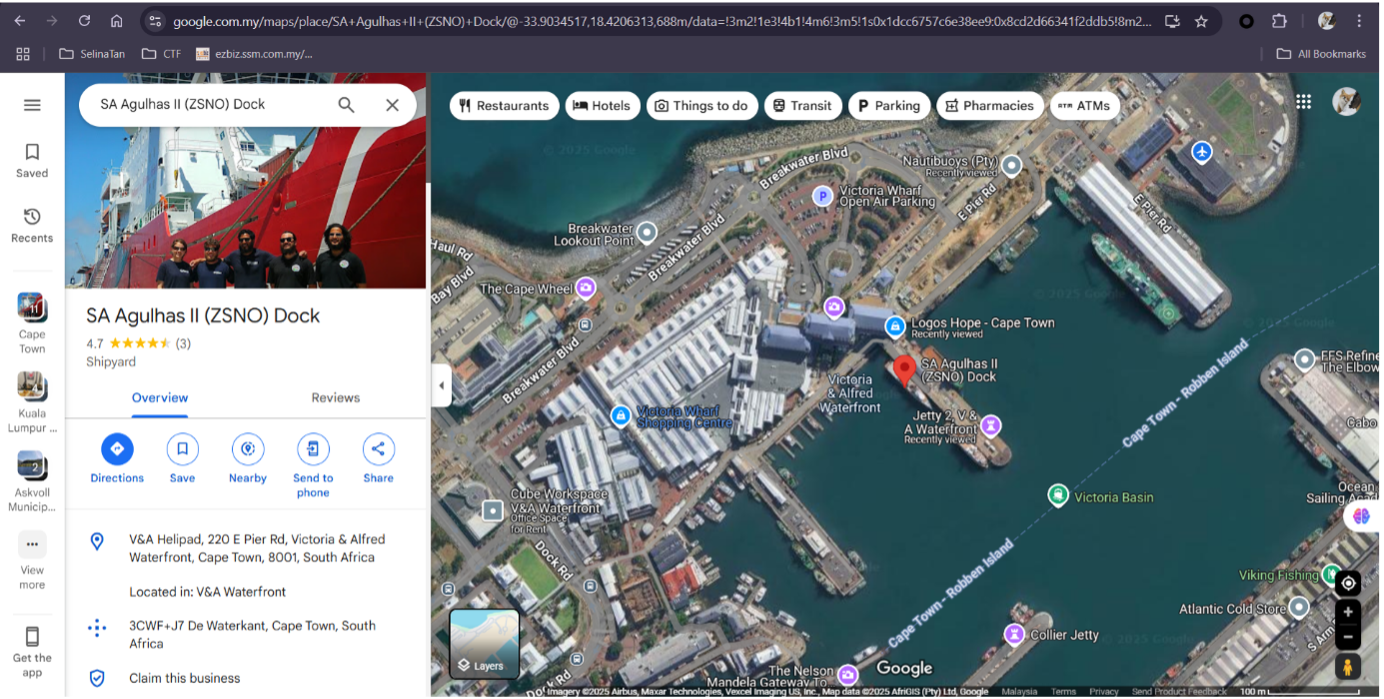Select the ATMs chip
The width and height of the screenshot is (1384, 699).
tap(1085, 106)
